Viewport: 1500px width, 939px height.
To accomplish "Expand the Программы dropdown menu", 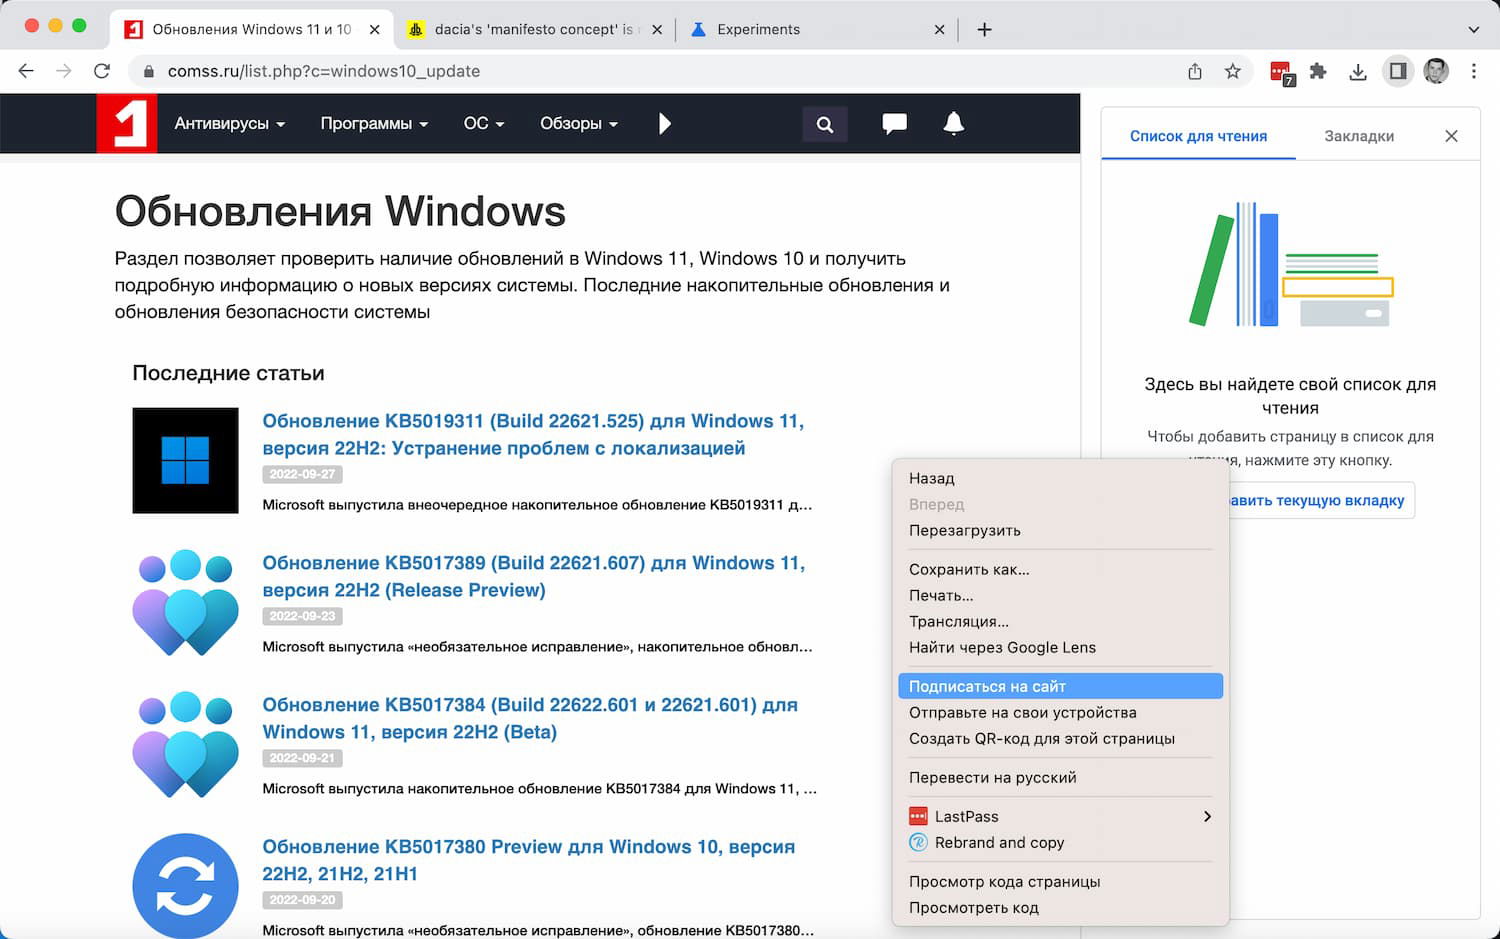I will (374, 123).
